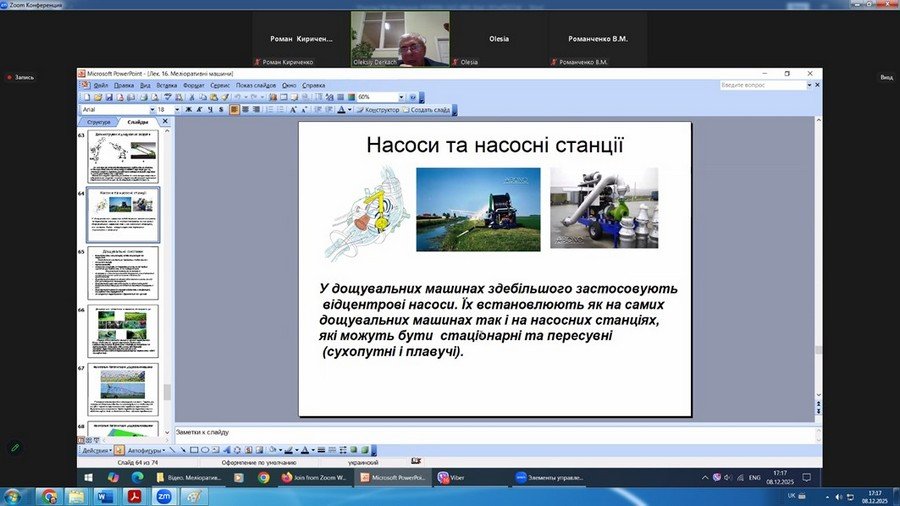Open the Вставка menu
The width and height of the screenshot is (900, 506).
(167, 86)
